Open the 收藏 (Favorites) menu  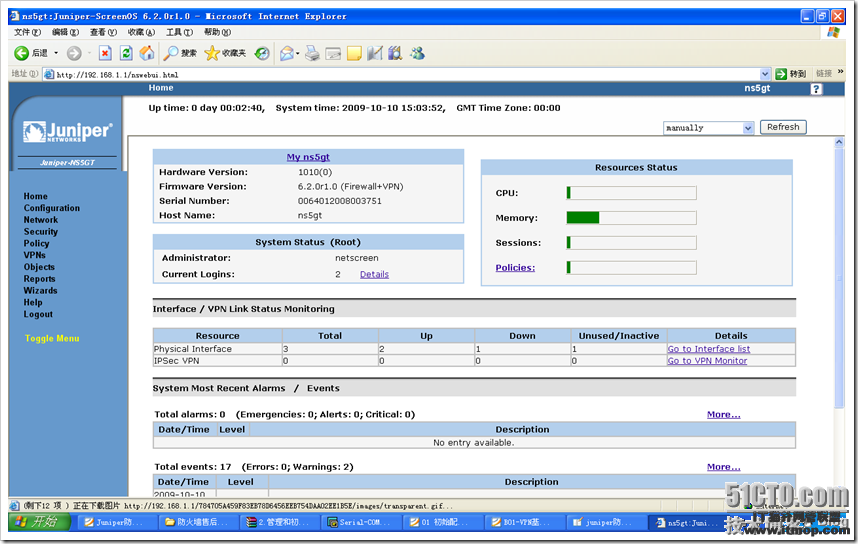[141, 32]
